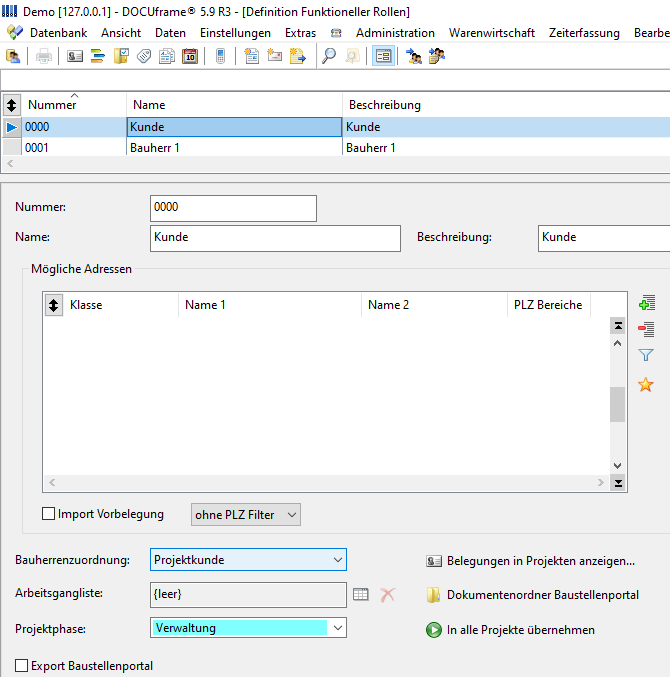
Task: Click the users folder icon in toolbar
Action: (x=13, y=56)
